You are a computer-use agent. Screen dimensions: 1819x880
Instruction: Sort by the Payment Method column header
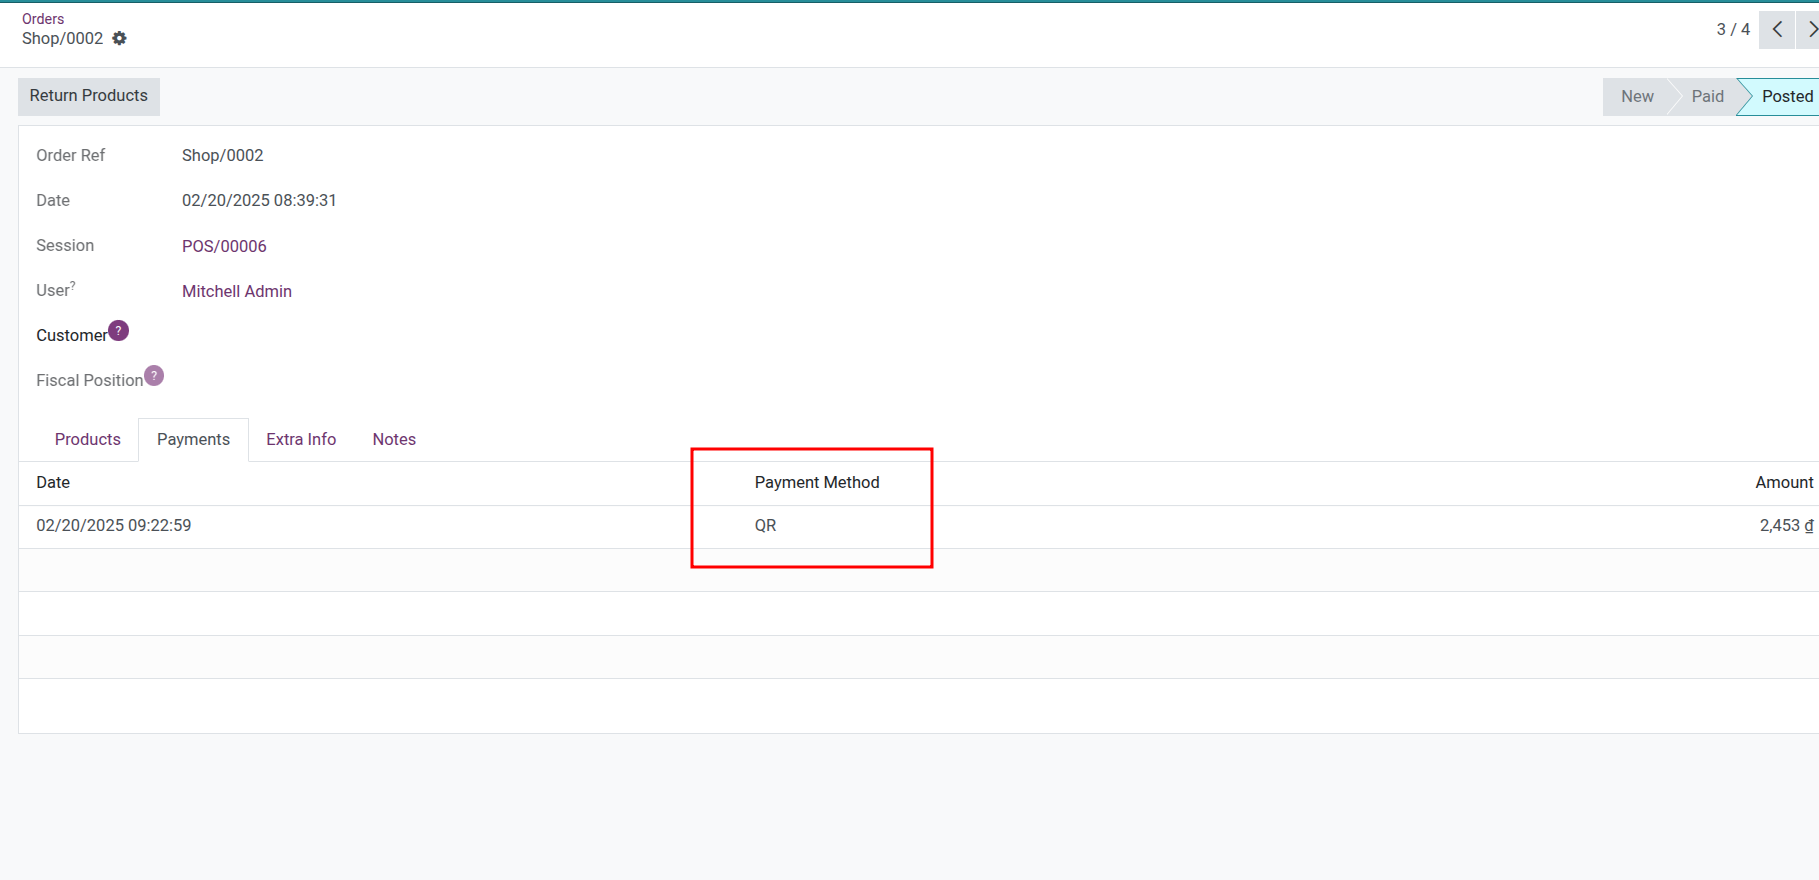tap(817, 483)
